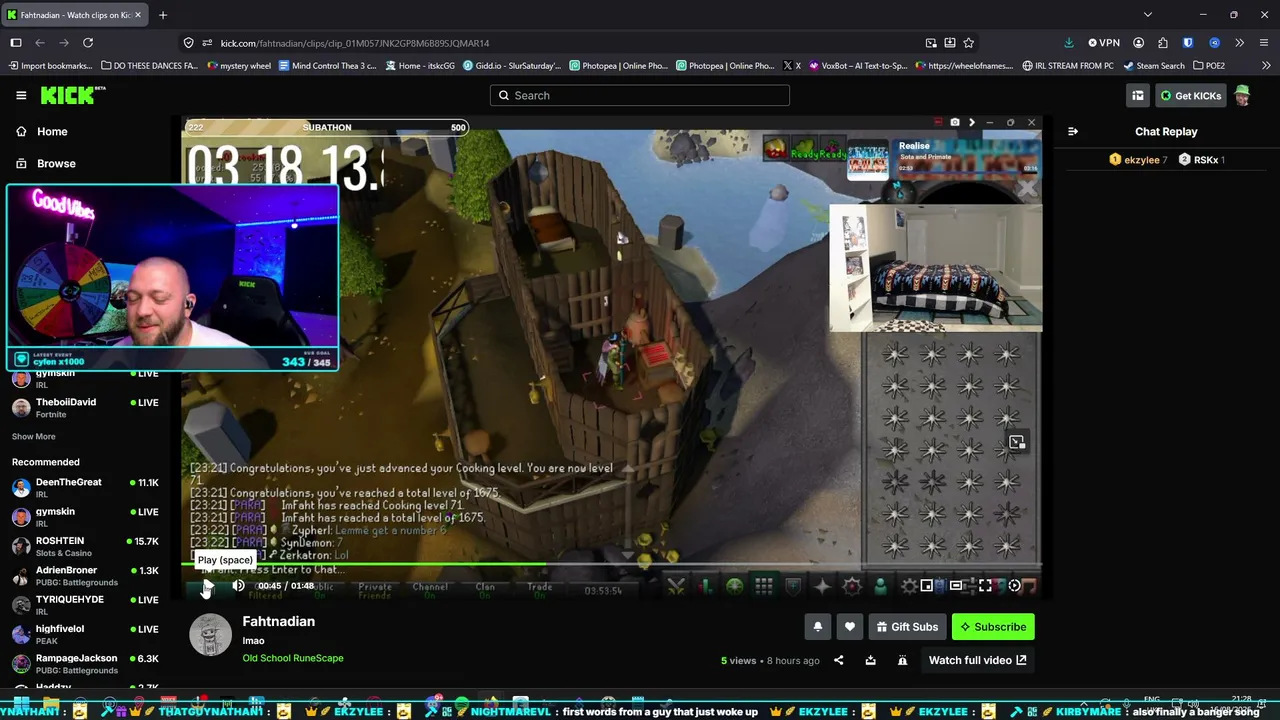Open the IRL STREAM FROM PC bookmark
The height and width of the screenshot is (720, 1280).
(1068, 66)
